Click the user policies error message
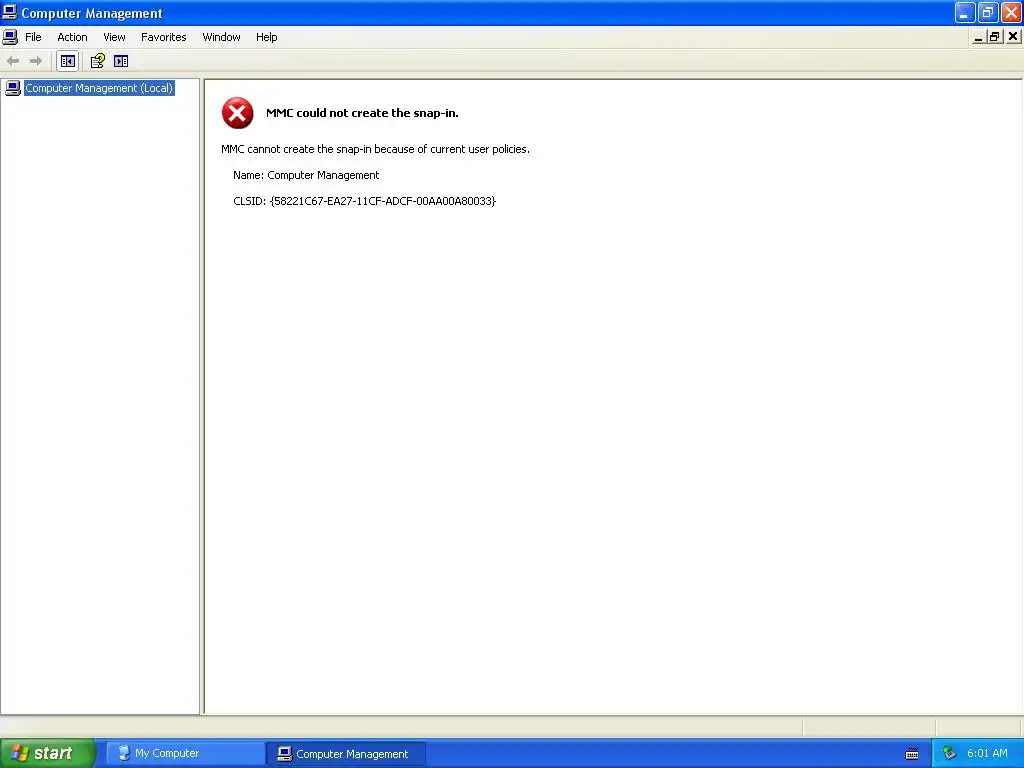The height and width of the screenshot is (768, 1024). tap(376, 149)
